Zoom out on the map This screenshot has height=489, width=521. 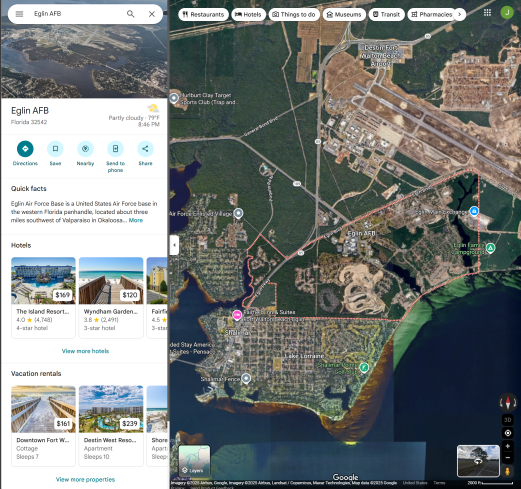pos(508,458)
